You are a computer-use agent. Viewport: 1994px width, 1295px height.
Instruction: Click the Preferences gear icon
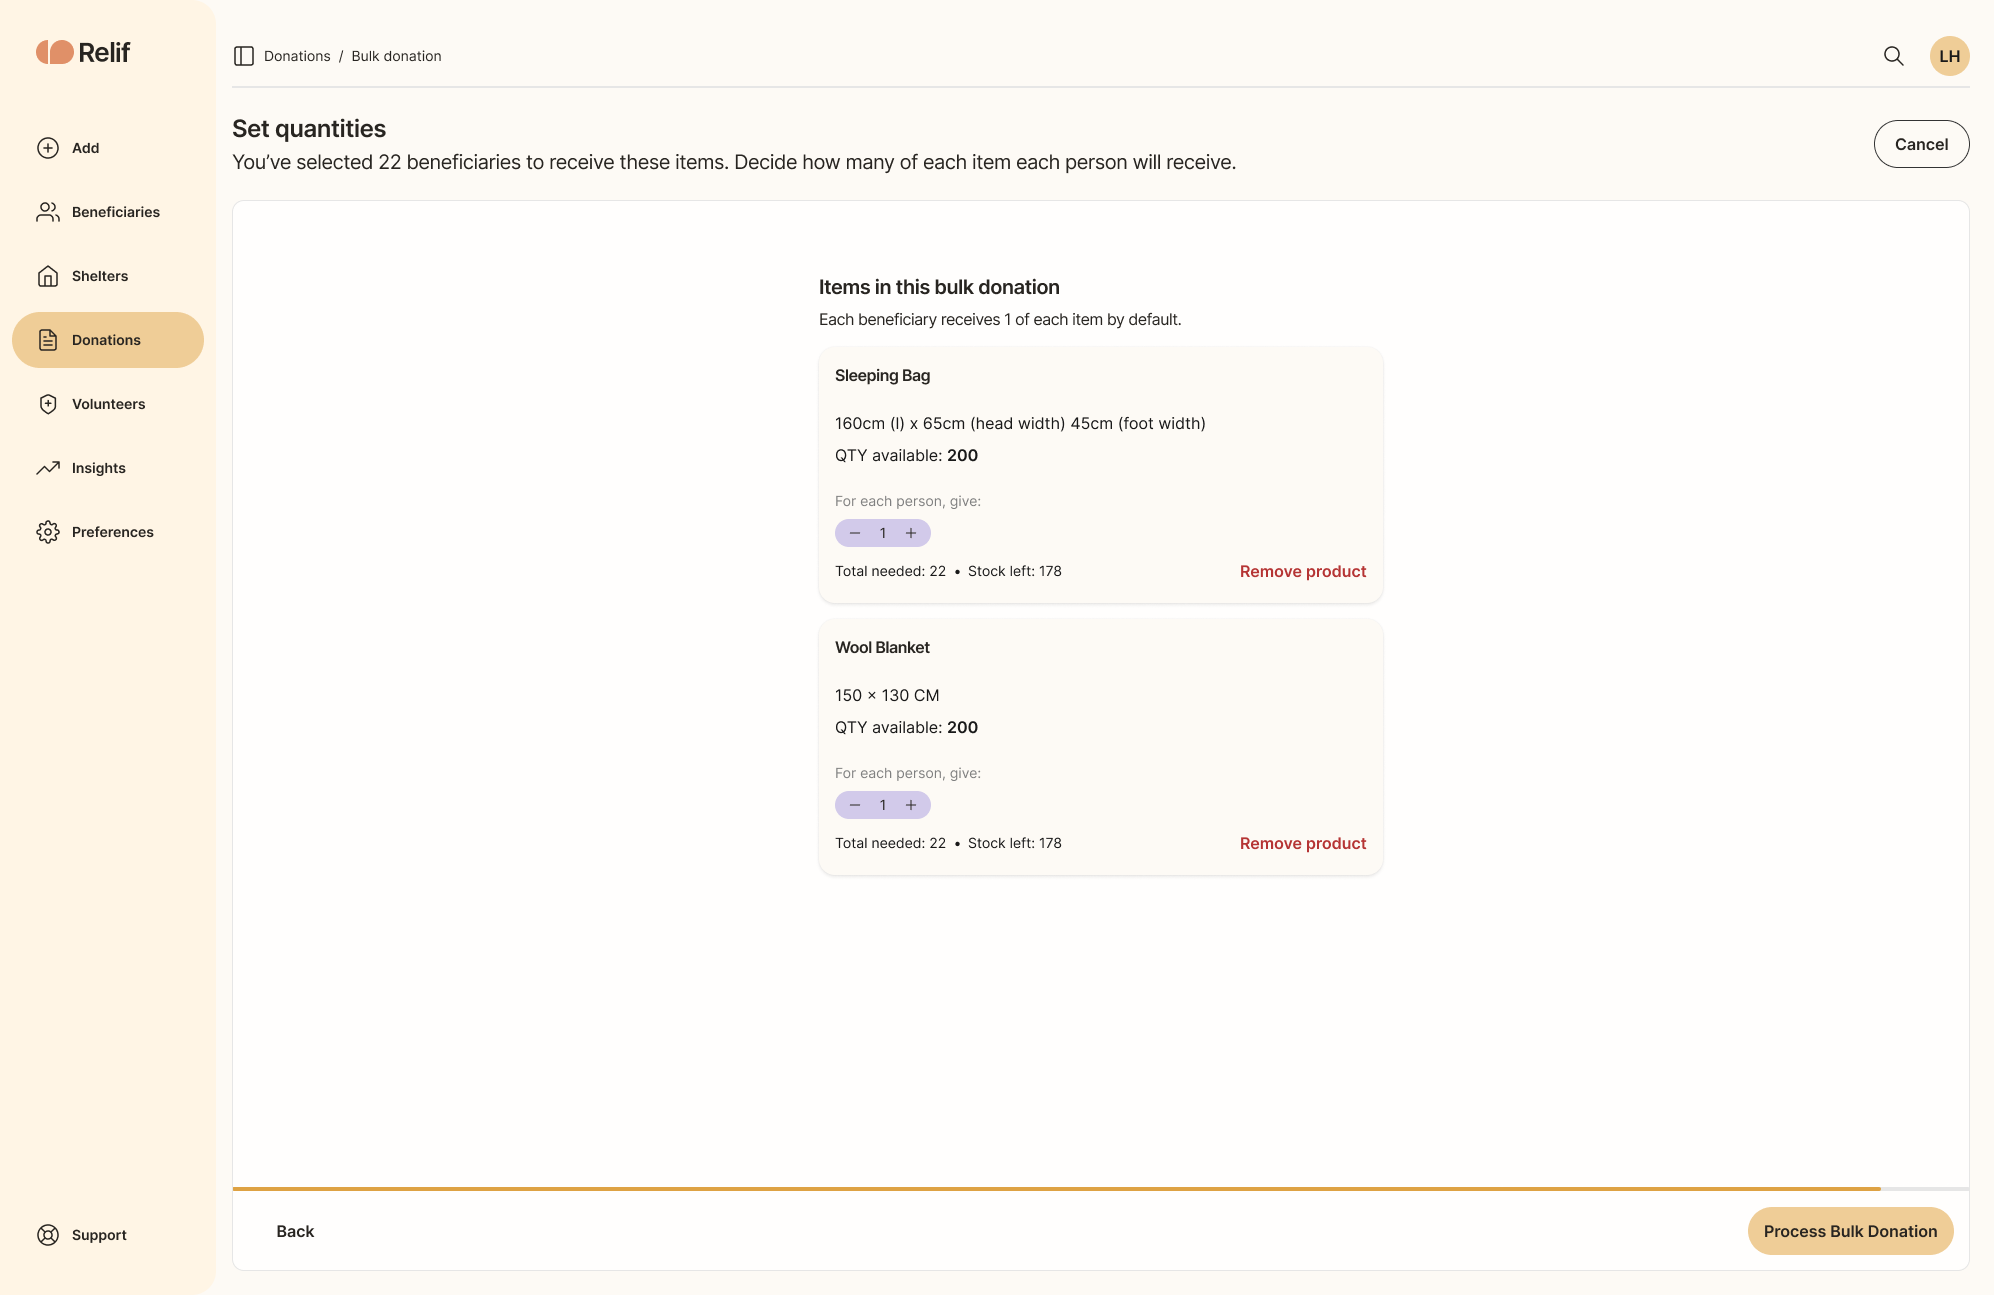(48, 532)
